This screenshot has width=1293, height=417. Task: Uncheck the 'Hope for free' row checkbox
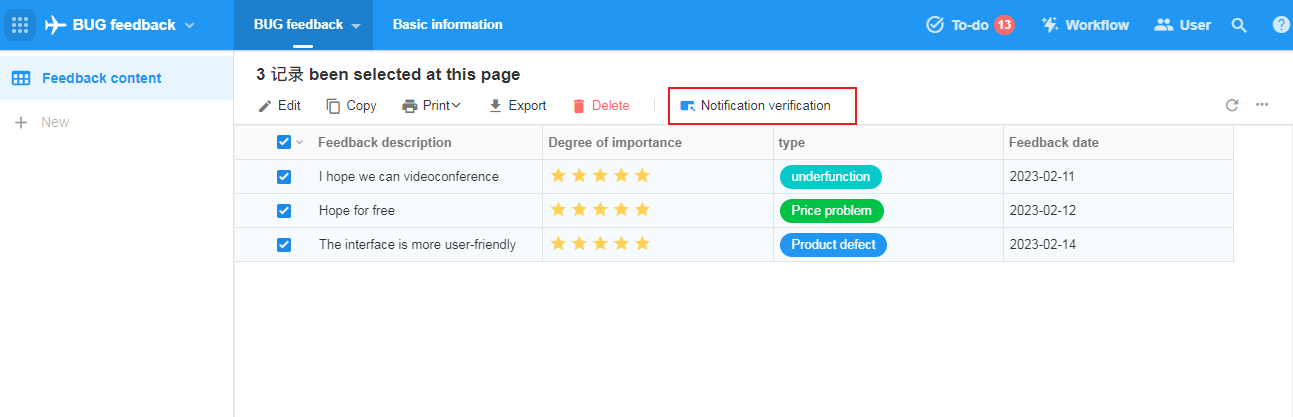[x=284, y=211]
